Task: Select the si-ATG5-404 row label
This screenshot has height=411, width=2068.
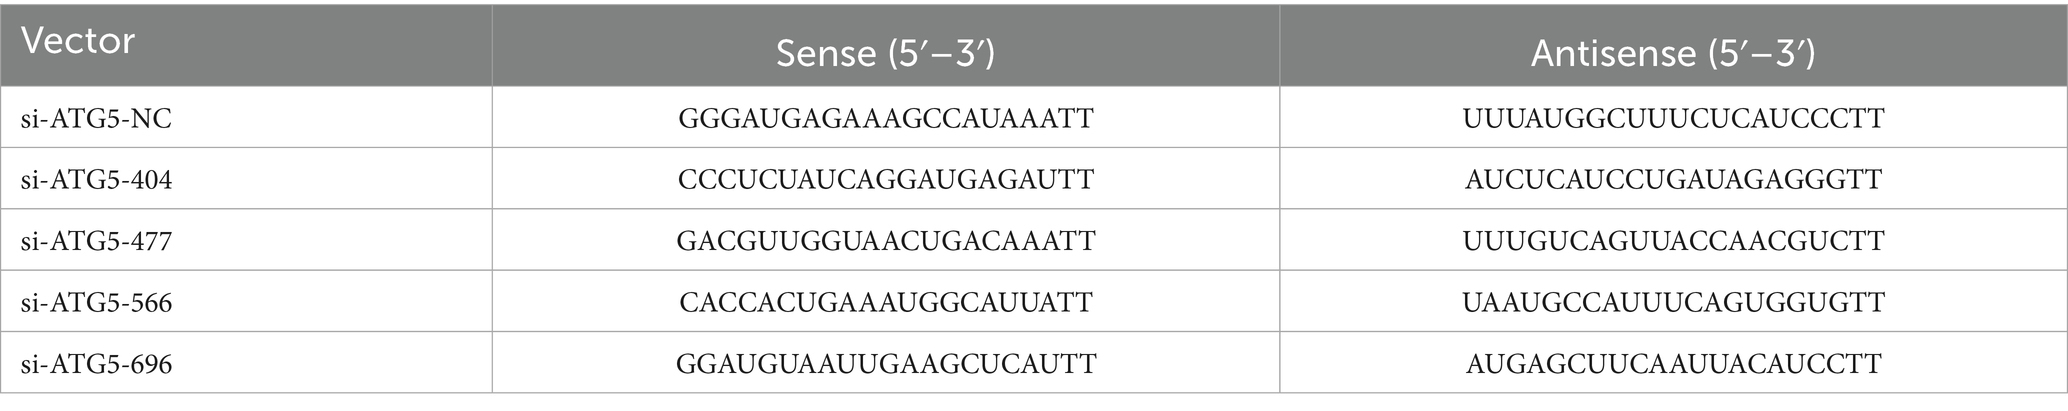Action: (96, 180)
